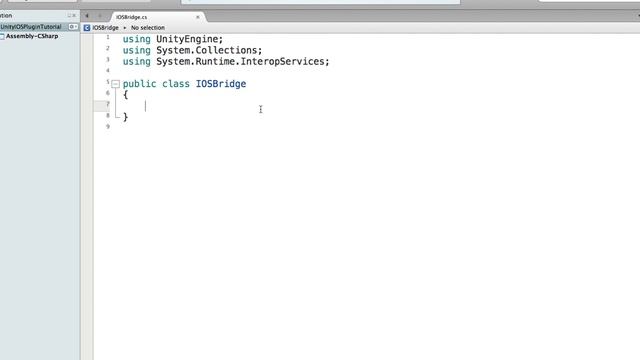Viewport: 640px width, 360px height.
Task: Open the IOSBridge class breadcrumb selector
Action: click(x=105, y=28)
